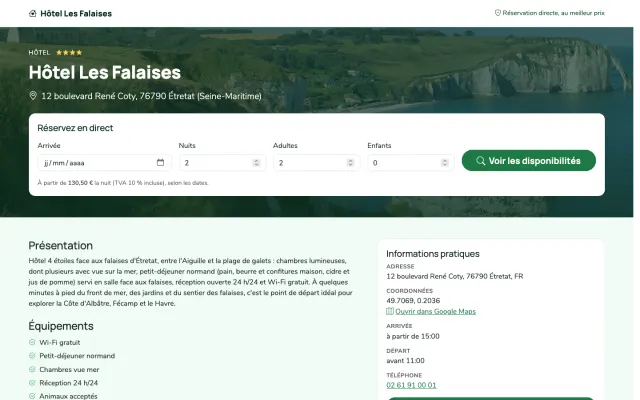Click the arrival time à partir de 15:00

pyautogui.click(x=413, y=336)
